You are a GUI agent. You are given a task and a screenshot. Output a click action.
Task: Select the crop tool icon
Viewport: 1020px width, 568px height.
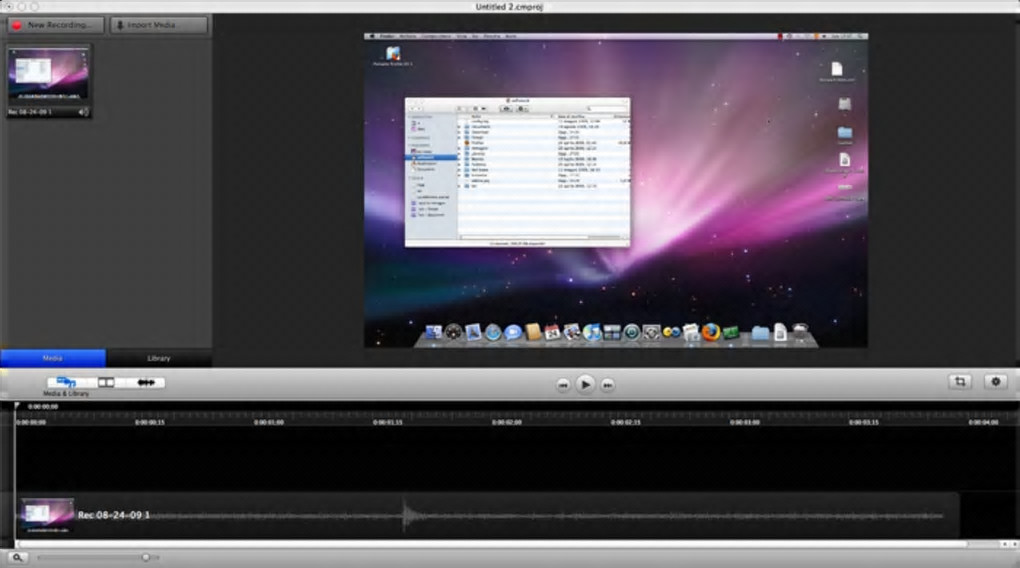point(960,382)
